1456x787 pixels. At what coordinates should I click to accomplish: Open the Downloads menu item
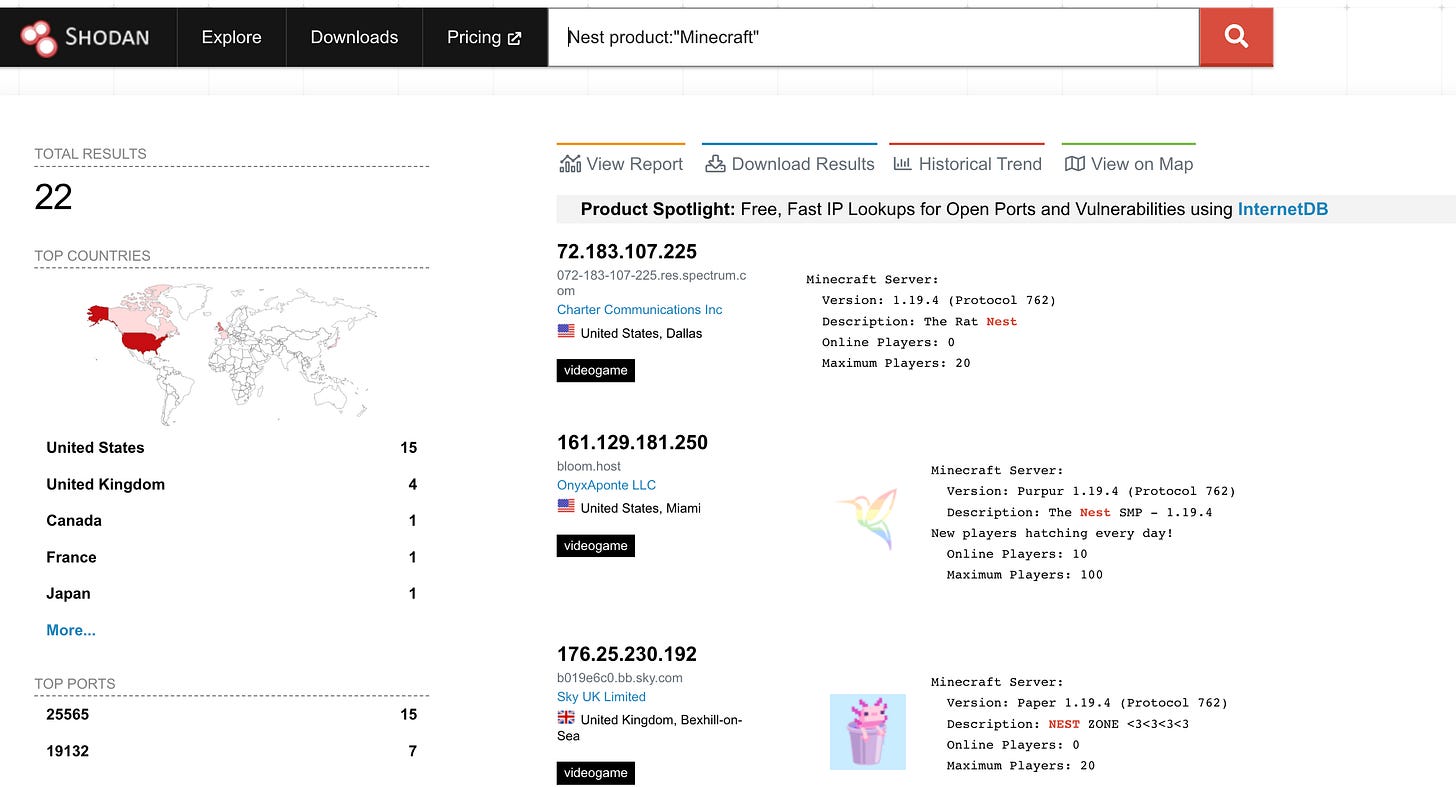354,37
